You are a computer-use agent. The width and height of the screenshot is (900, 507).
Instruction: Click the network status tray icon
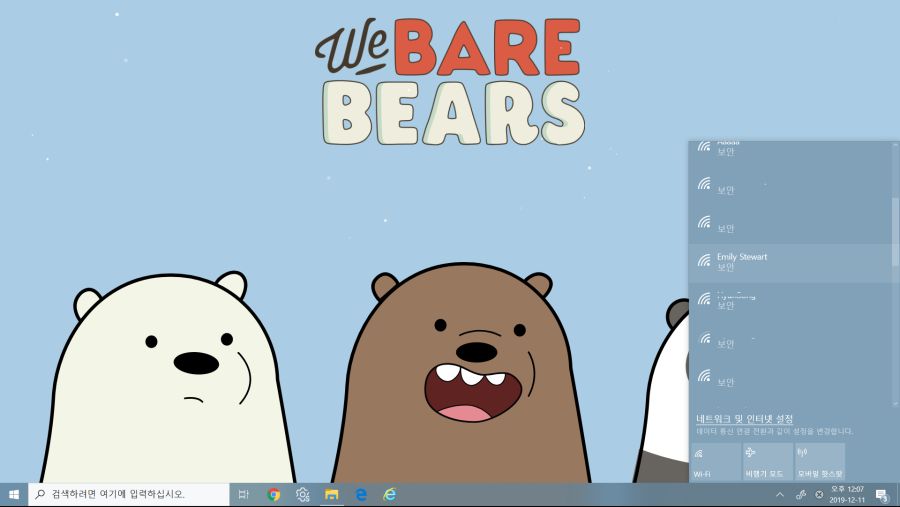coord(801,494)
